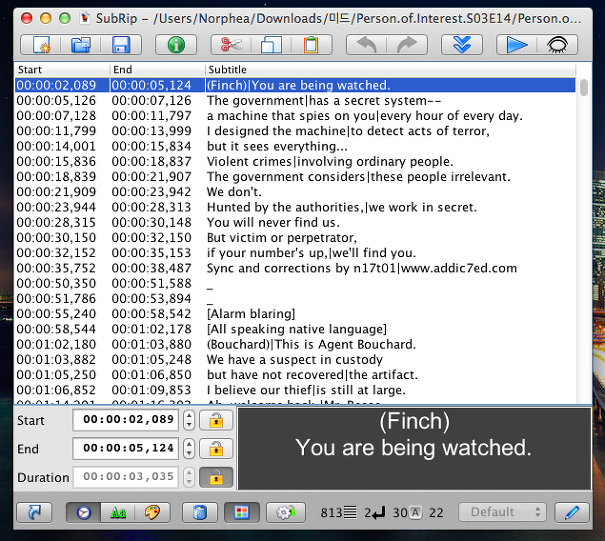Redo the last undone action
Image resolution: width=605 pixels, height=541 pixels.
(x=407, y=44)
